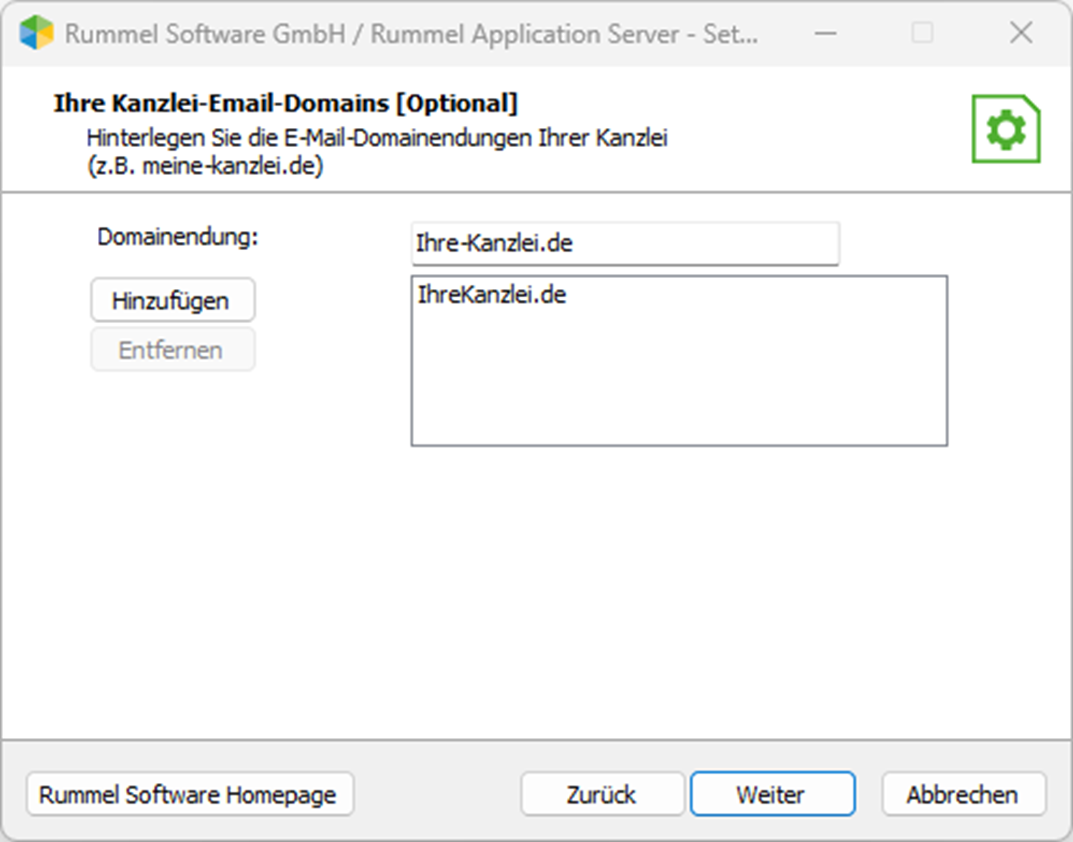Click the Domainendung label text
Screen dimensions: 1073x842
[178, 237]
